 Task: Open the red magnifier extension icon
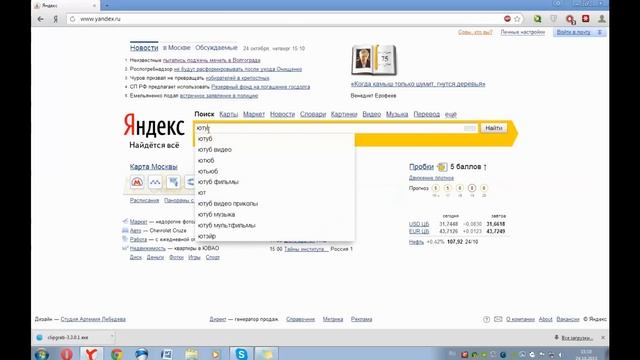click(x=570, y=19)
